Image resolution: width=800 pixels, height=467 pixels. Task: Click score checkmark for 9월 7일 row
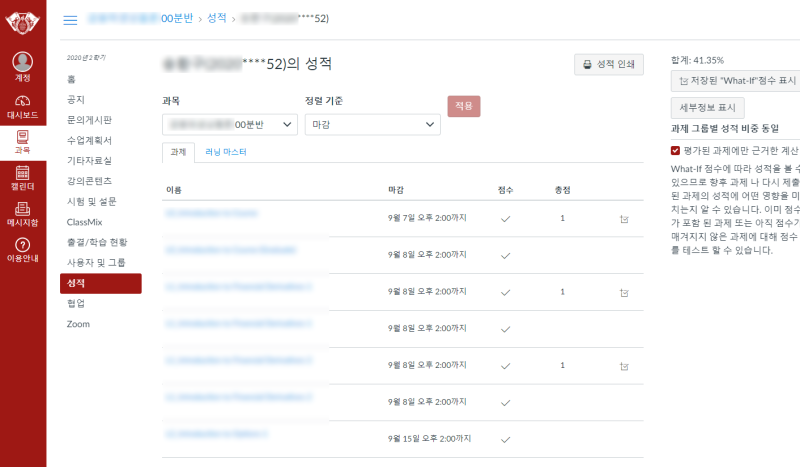tap(506, 219)
